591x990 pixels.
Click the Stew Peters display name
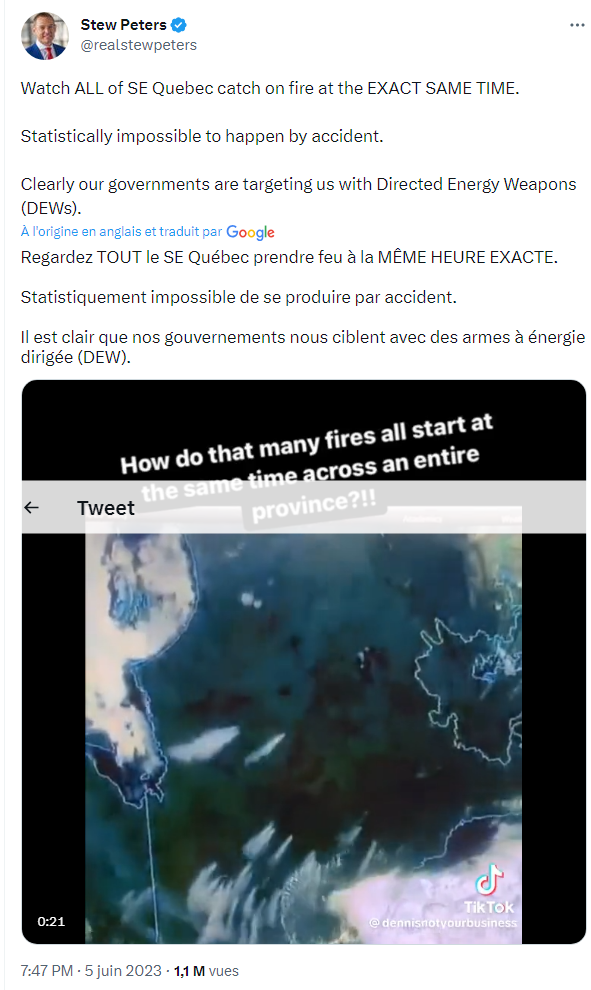click(124, 25)
